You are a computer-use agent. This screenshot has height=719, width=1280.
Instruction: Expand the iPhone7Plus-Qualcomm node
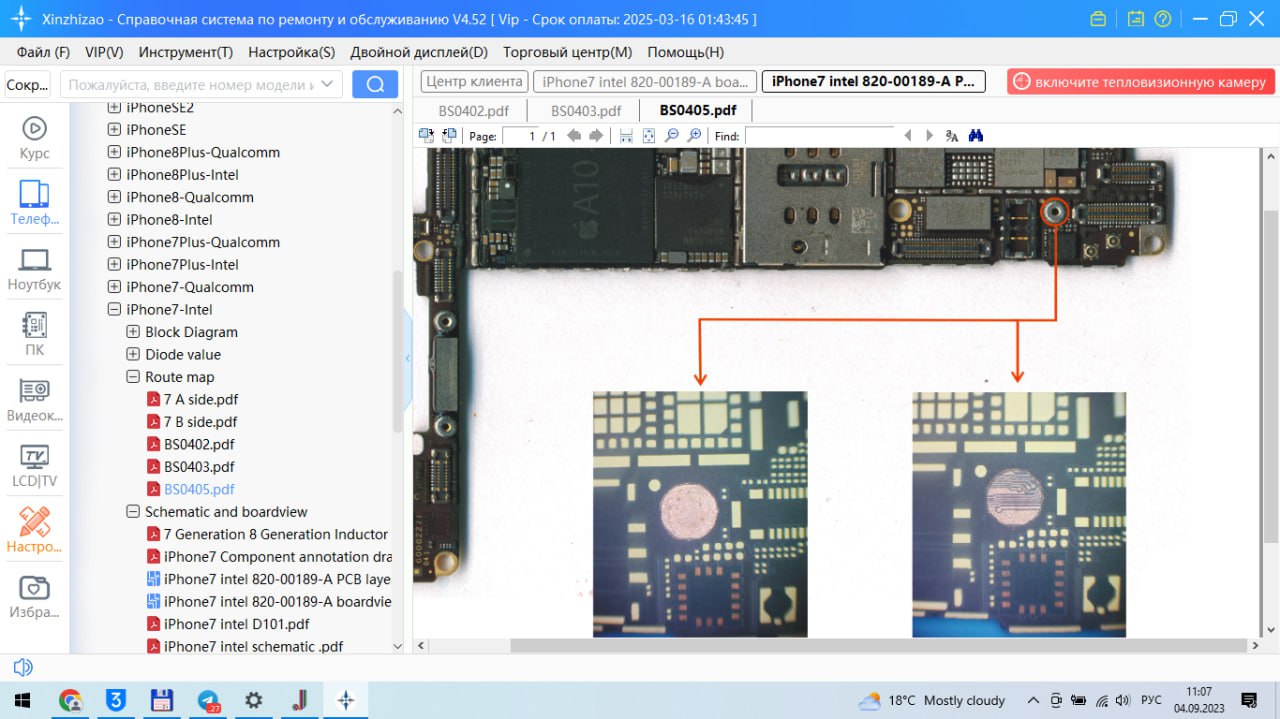tap(114, 242)
